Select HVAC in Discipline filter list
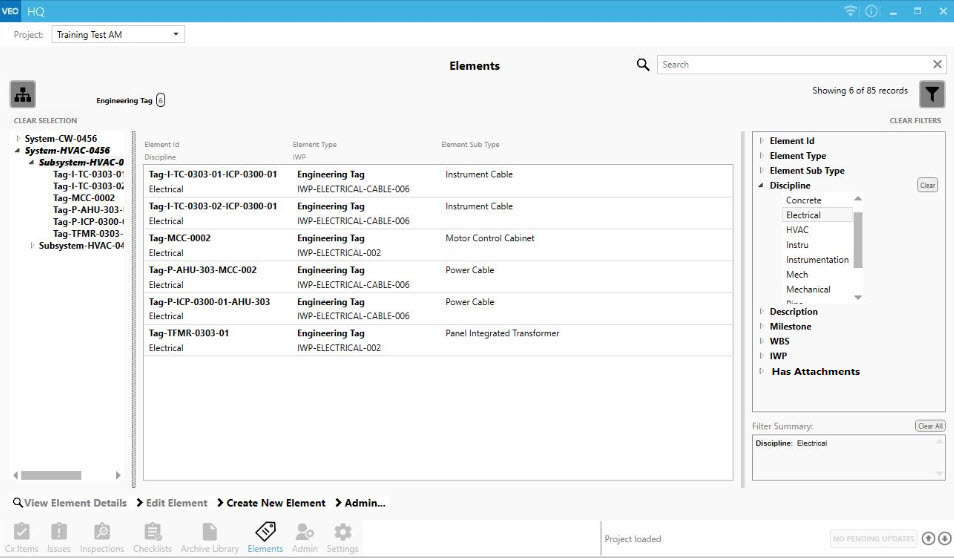This screenshot has height=558, width=954. [x=797, y=230]
